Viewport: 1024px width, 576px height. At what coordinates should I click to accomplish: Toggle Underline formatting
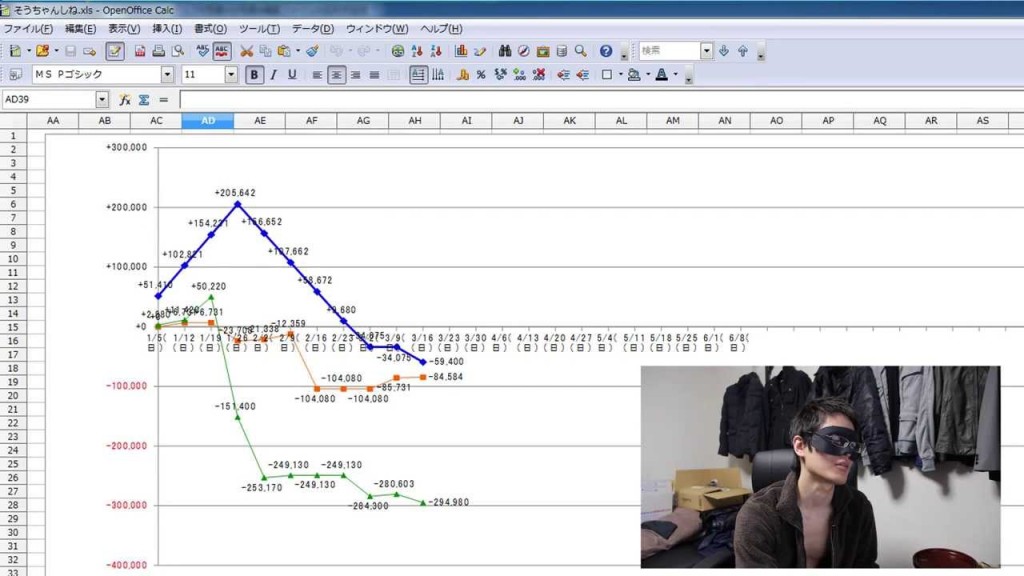292,75
